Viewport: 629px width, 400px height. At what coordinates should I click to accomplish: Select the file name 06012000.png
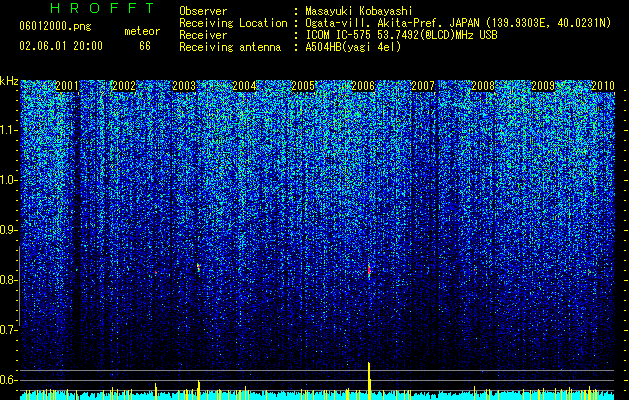tap(55, 27)
